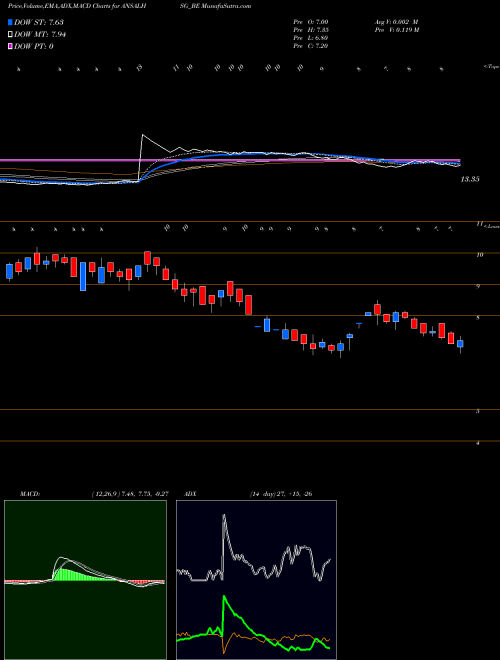Open the ADX indicator chart panel
The width and height of the screenshot is (500, 660).
point(256,580)
